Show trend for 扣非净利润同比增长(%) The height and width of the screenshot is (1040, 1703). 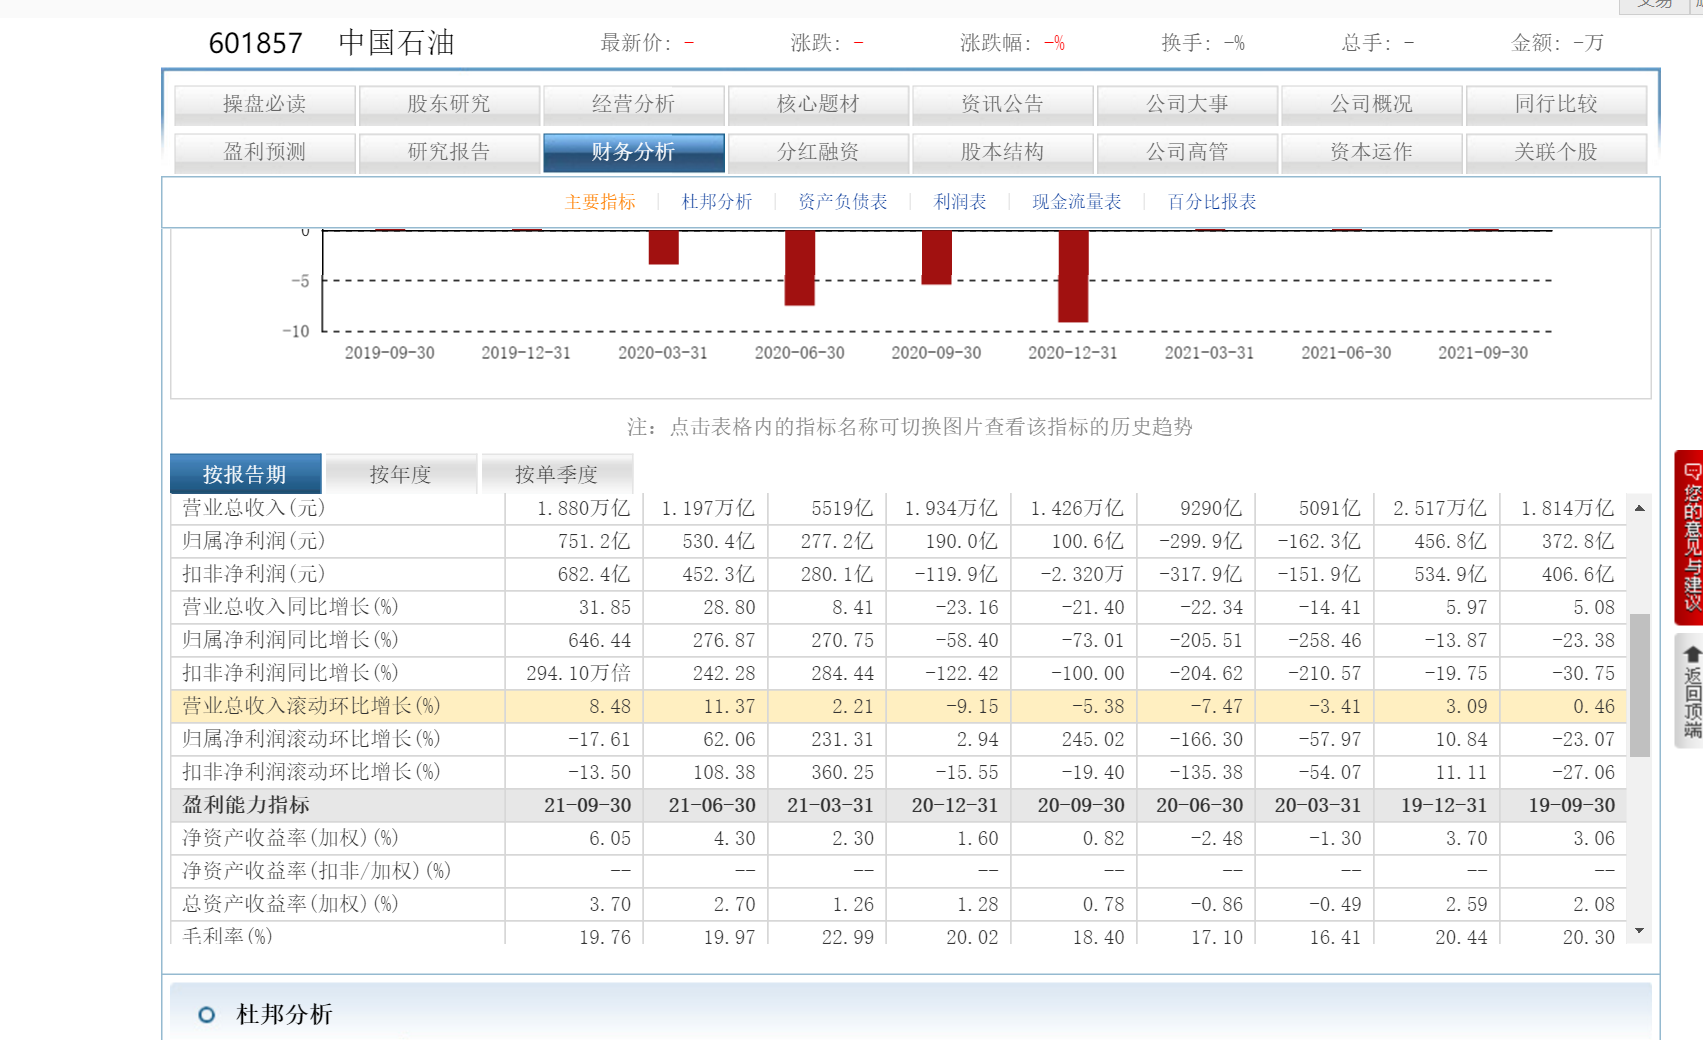pos(290,673)
